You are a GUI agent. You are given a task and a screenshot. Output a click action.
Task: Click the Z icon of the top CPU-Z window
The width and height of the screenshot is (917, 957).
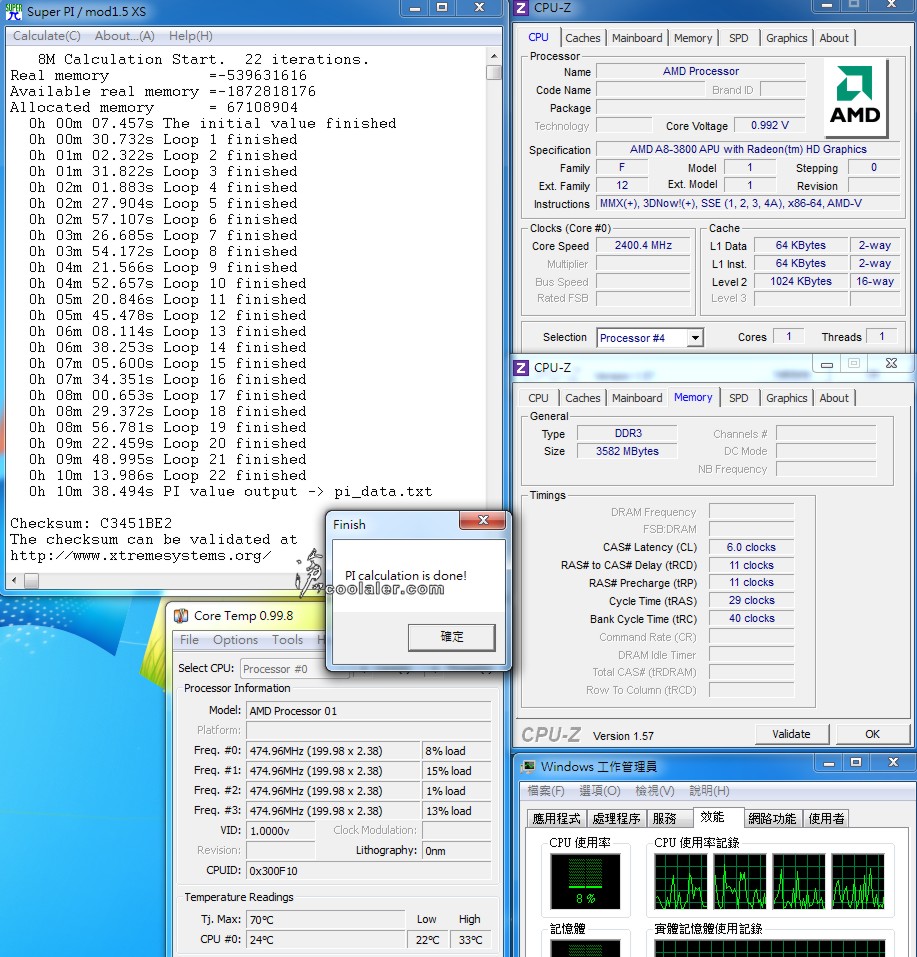(x=521, y=8)
